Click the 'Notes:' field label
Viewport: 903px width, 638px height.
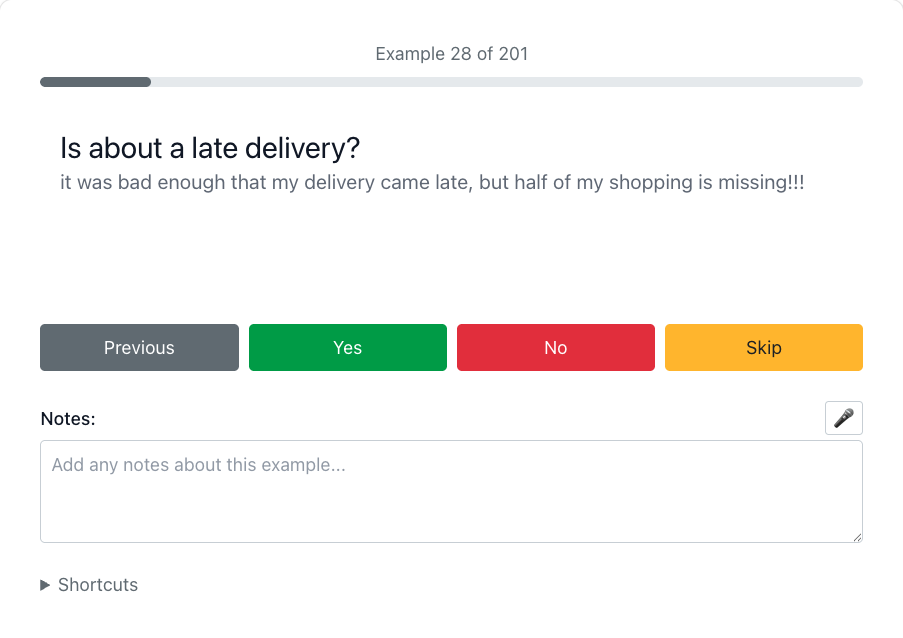point(68,419)
